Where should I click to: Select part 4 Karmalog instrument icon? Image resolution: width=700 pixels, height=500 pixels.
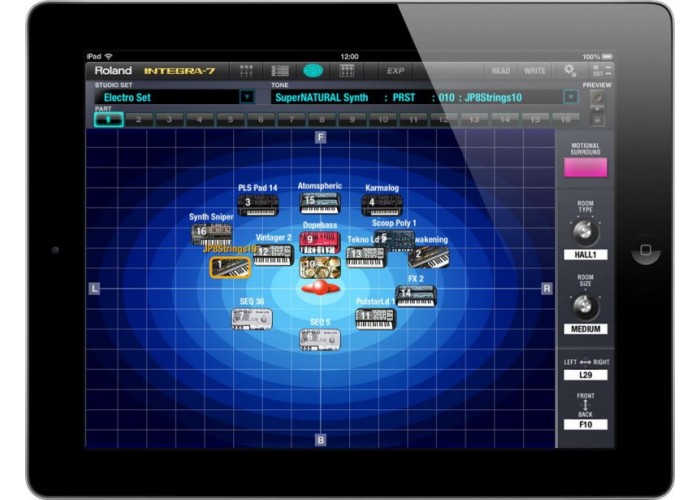(382, 205)
